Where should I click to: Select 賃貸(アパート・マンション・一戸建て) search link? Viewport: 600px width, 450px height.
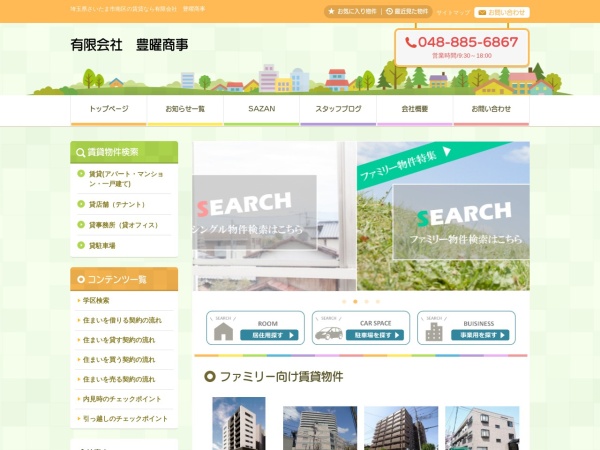point(126,179)
